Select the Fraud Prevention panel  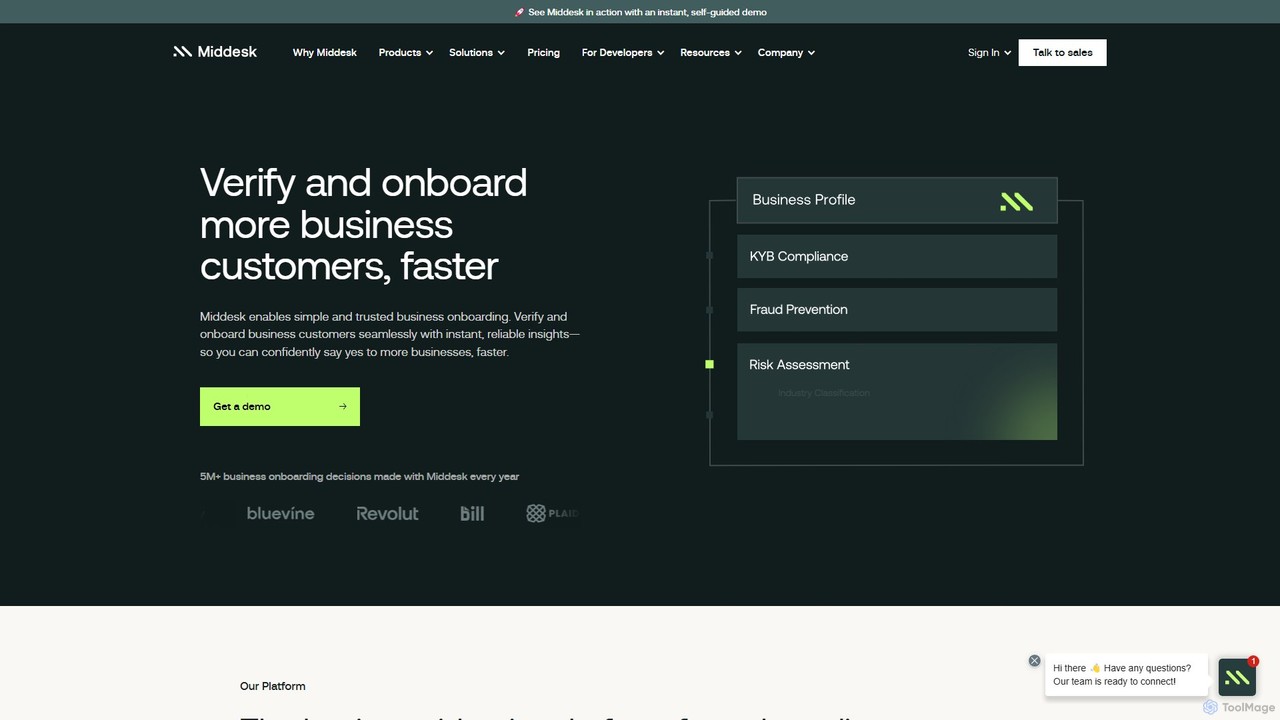click(897, 309)
